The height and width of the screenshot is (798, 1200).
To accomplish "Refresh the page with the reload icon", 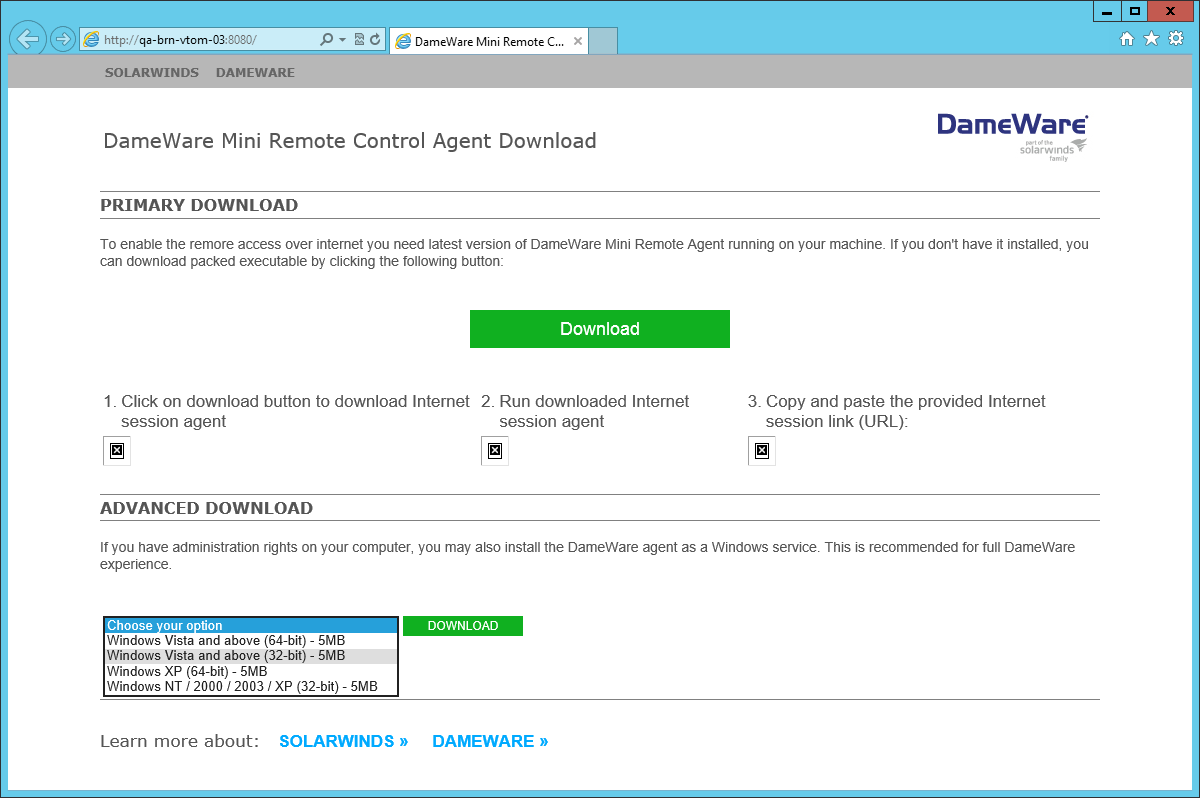I will [375, 40].
